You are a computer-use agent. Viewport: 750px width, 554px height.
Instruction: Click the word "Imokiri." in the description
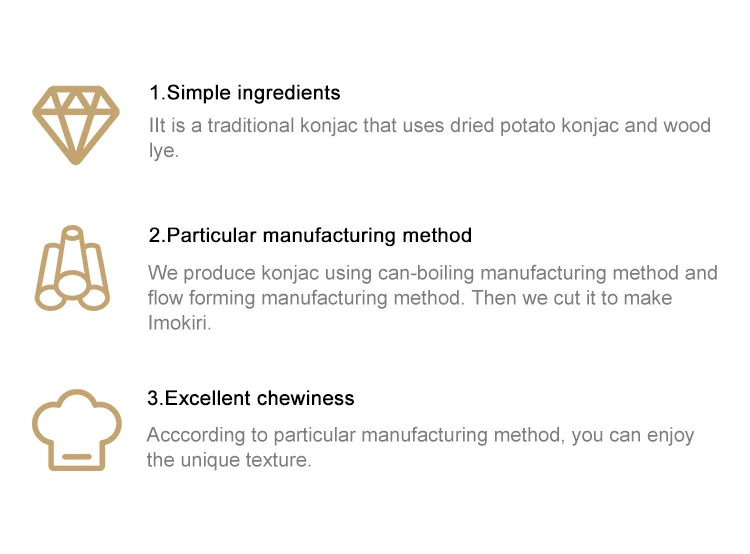[x=180, y=324]
